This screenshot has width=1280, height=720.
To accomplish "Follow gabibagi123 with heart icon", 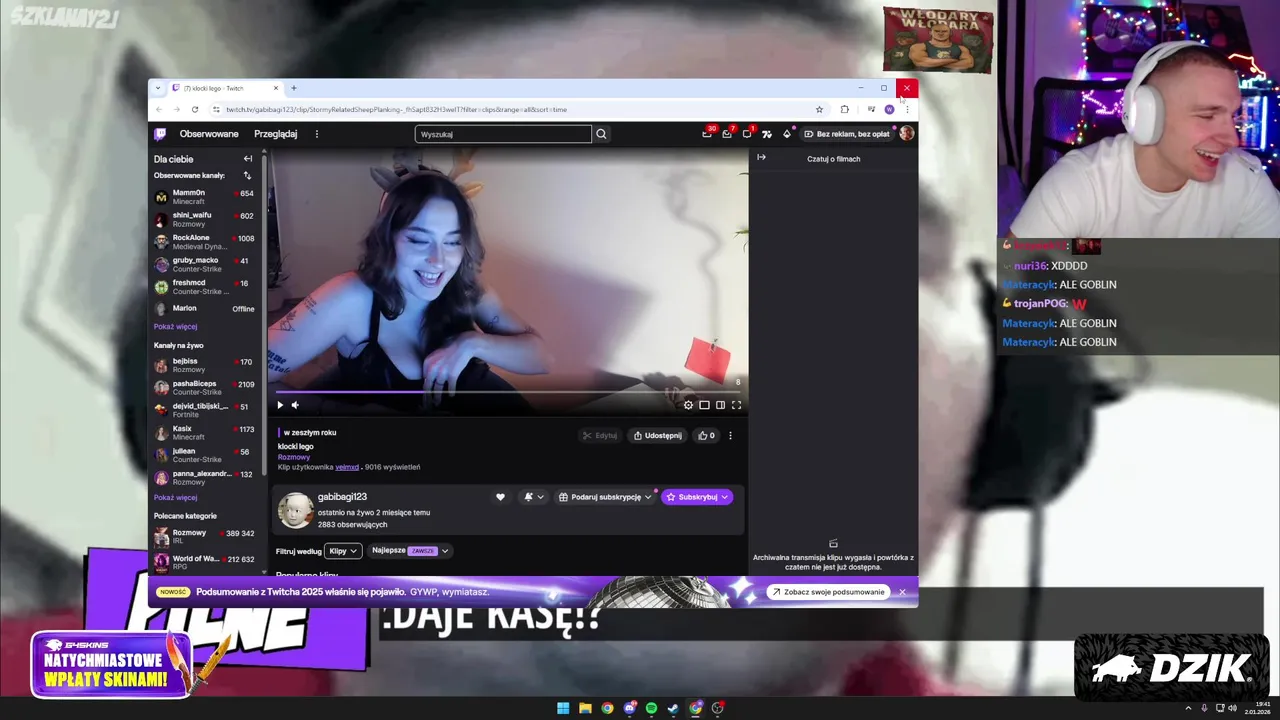I will coord(500,497).
